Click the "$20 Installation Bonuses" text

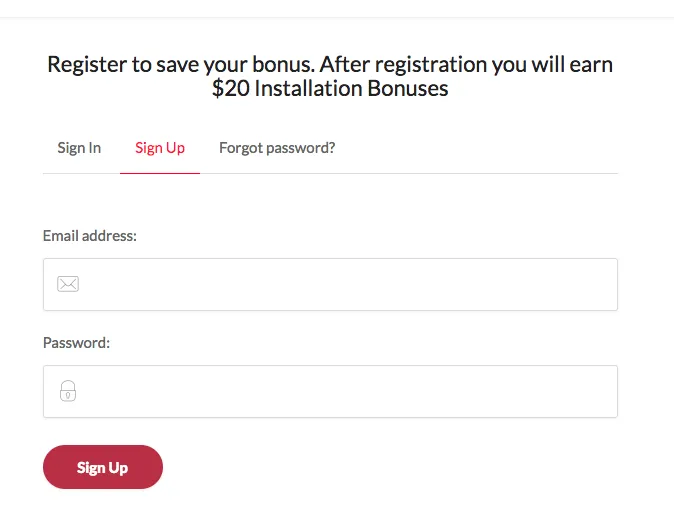[330, 89]
